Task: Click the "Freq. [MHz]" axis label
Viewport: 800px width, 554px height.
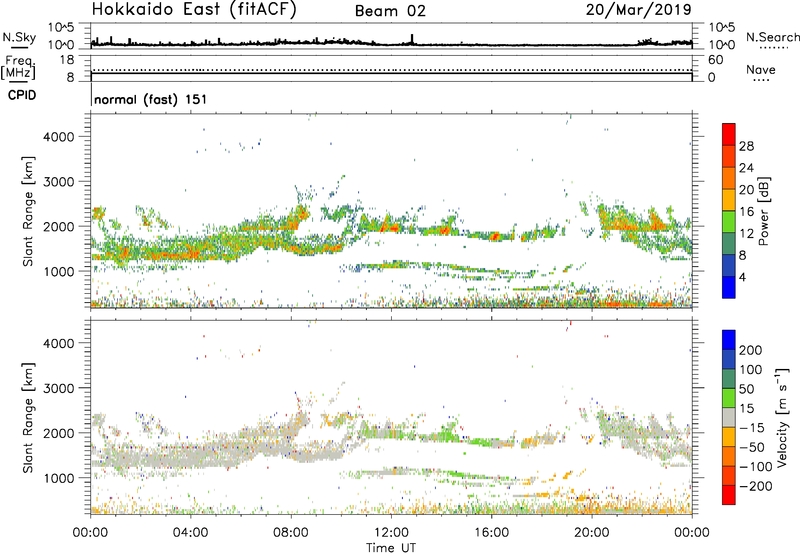Action: coord(18,68)
